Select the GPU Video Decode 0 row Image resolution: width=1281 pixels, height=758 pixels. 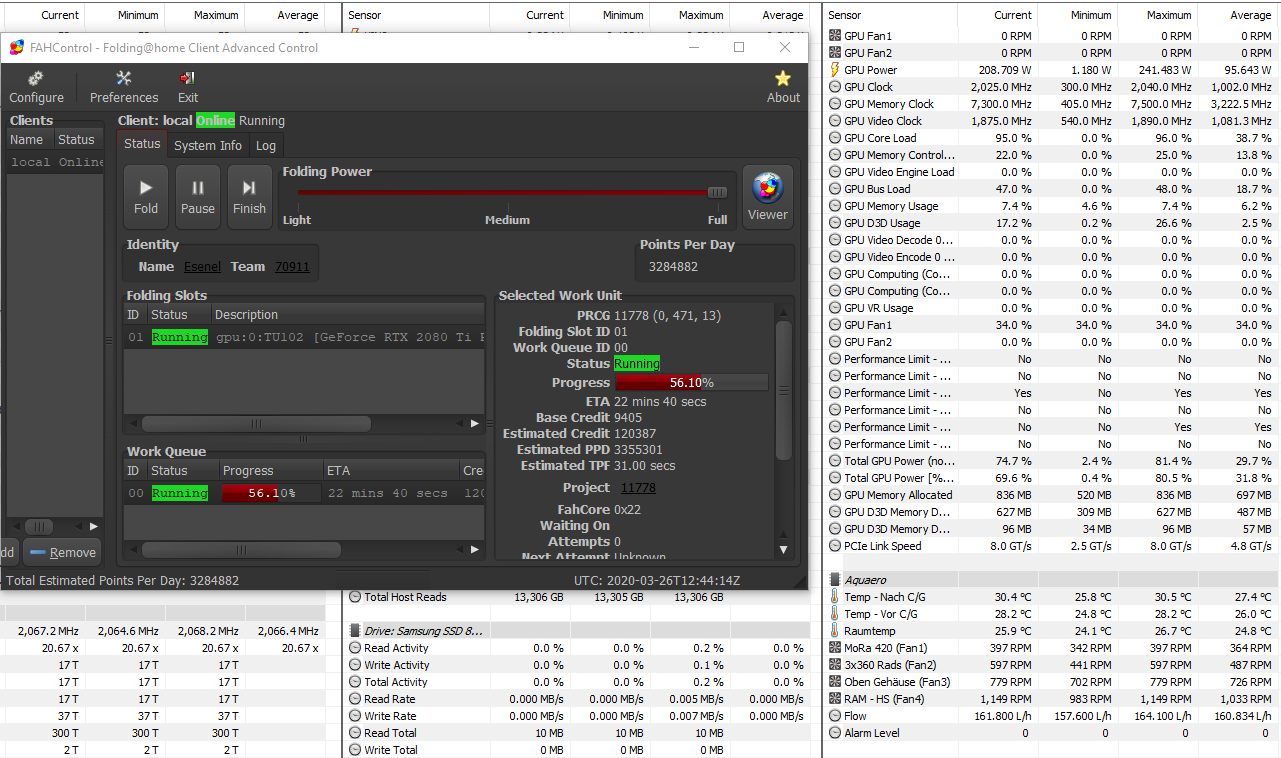tap(1052, 240)
